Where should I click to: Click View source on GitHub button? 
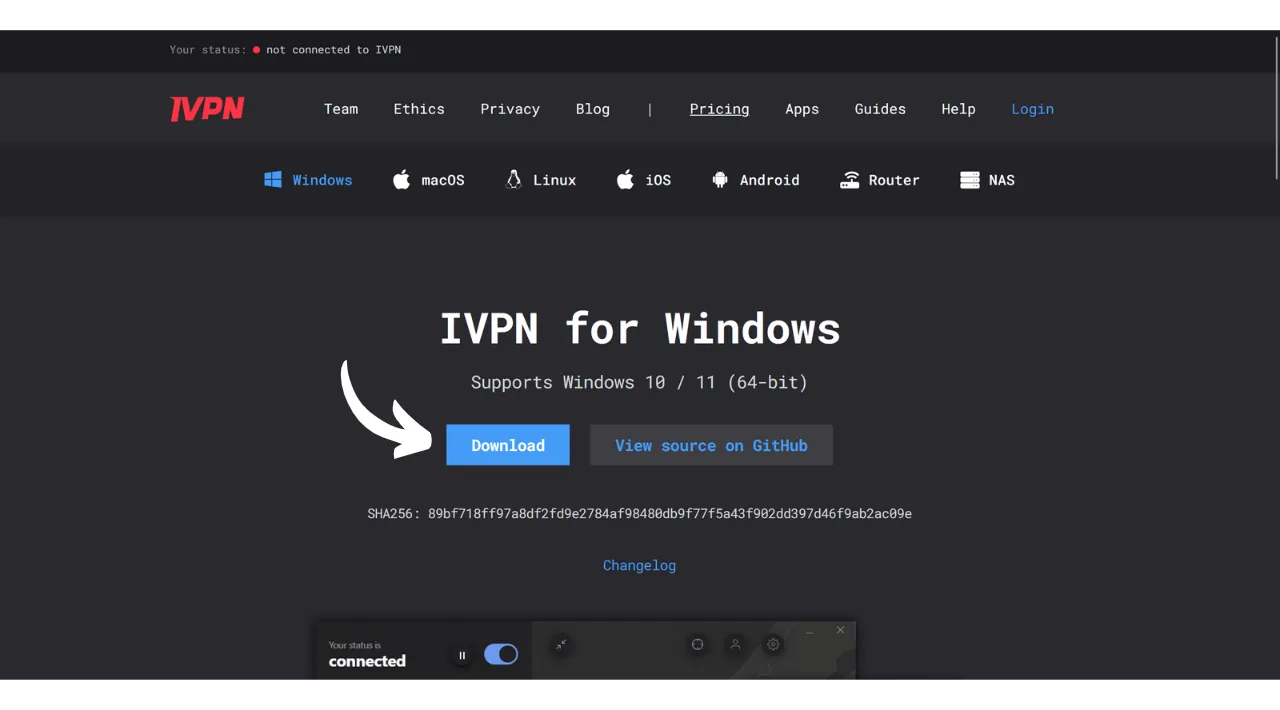pyautogui.click(x=711, y=445)
